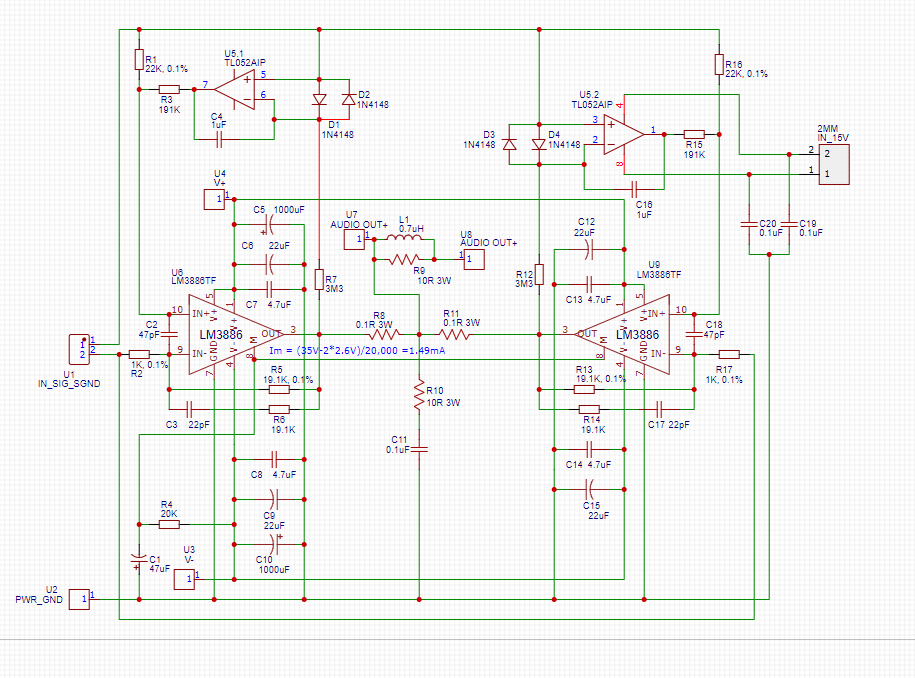Click the C13 4.7uF capacitor symbol
This screenshot has width=915, height=678.
pos(589,284)
